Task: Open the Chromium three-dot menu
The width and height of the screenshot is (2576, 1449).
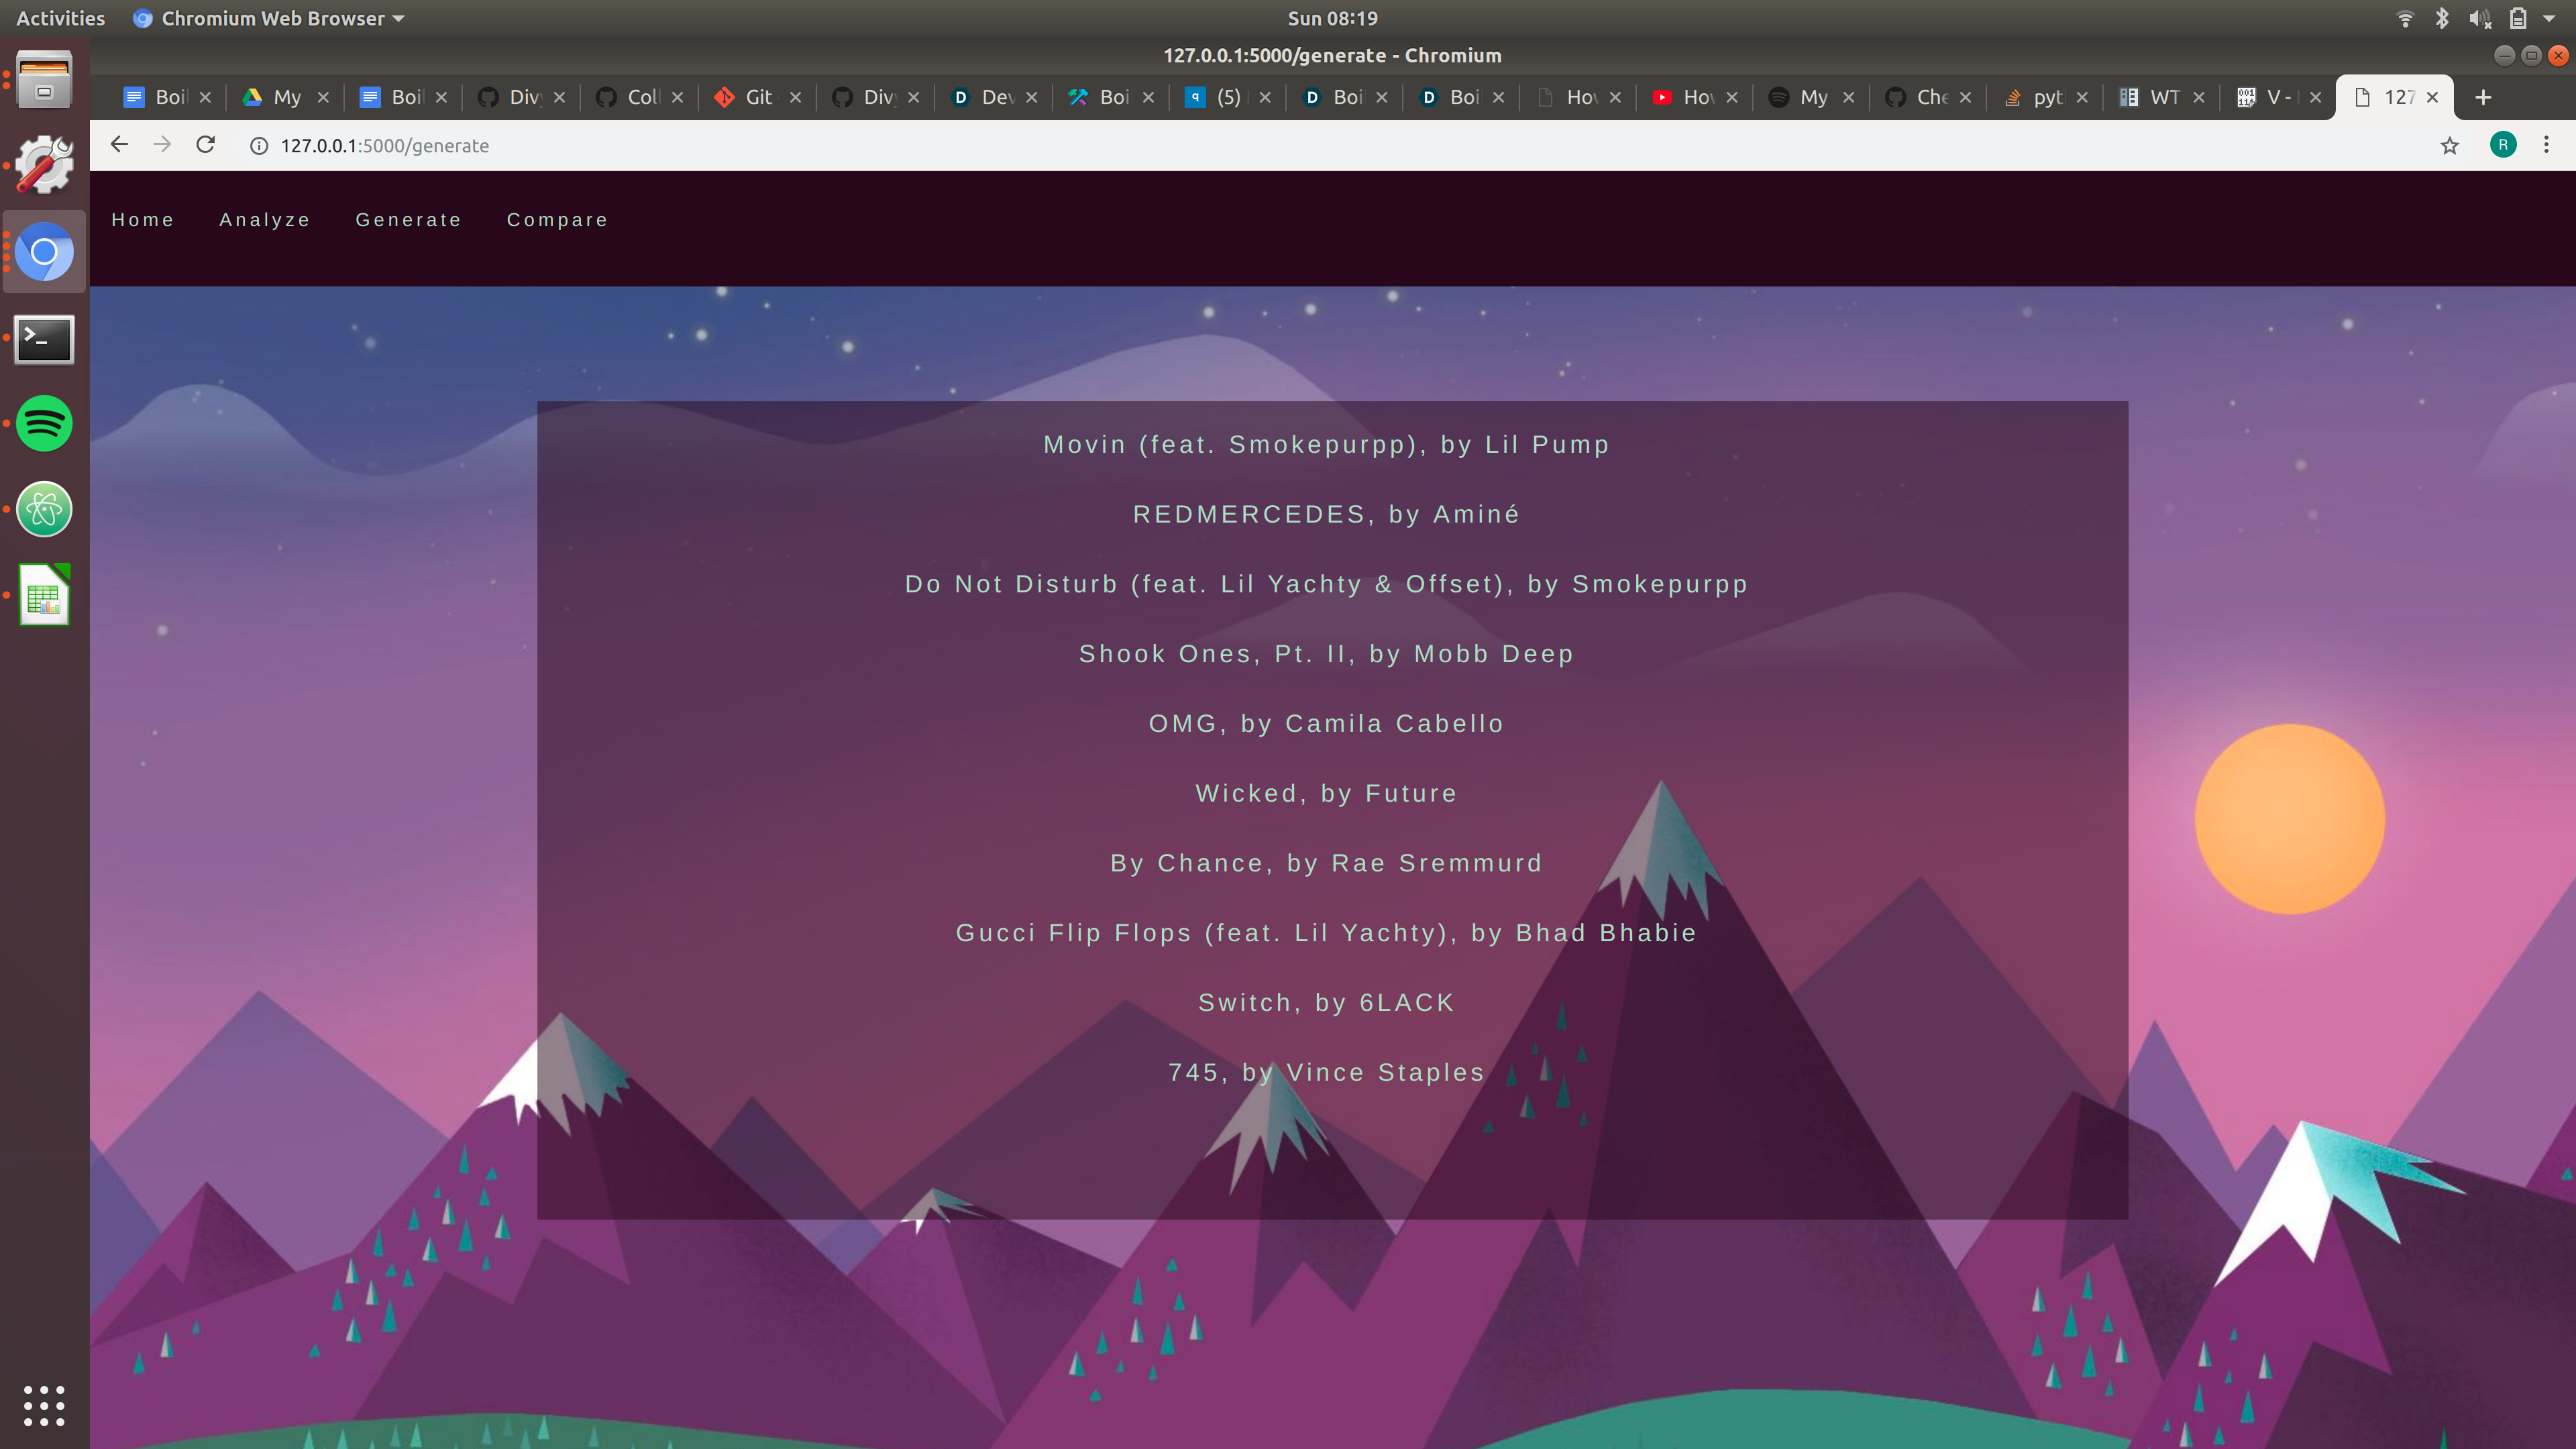Action: (x=2546, y=145)
